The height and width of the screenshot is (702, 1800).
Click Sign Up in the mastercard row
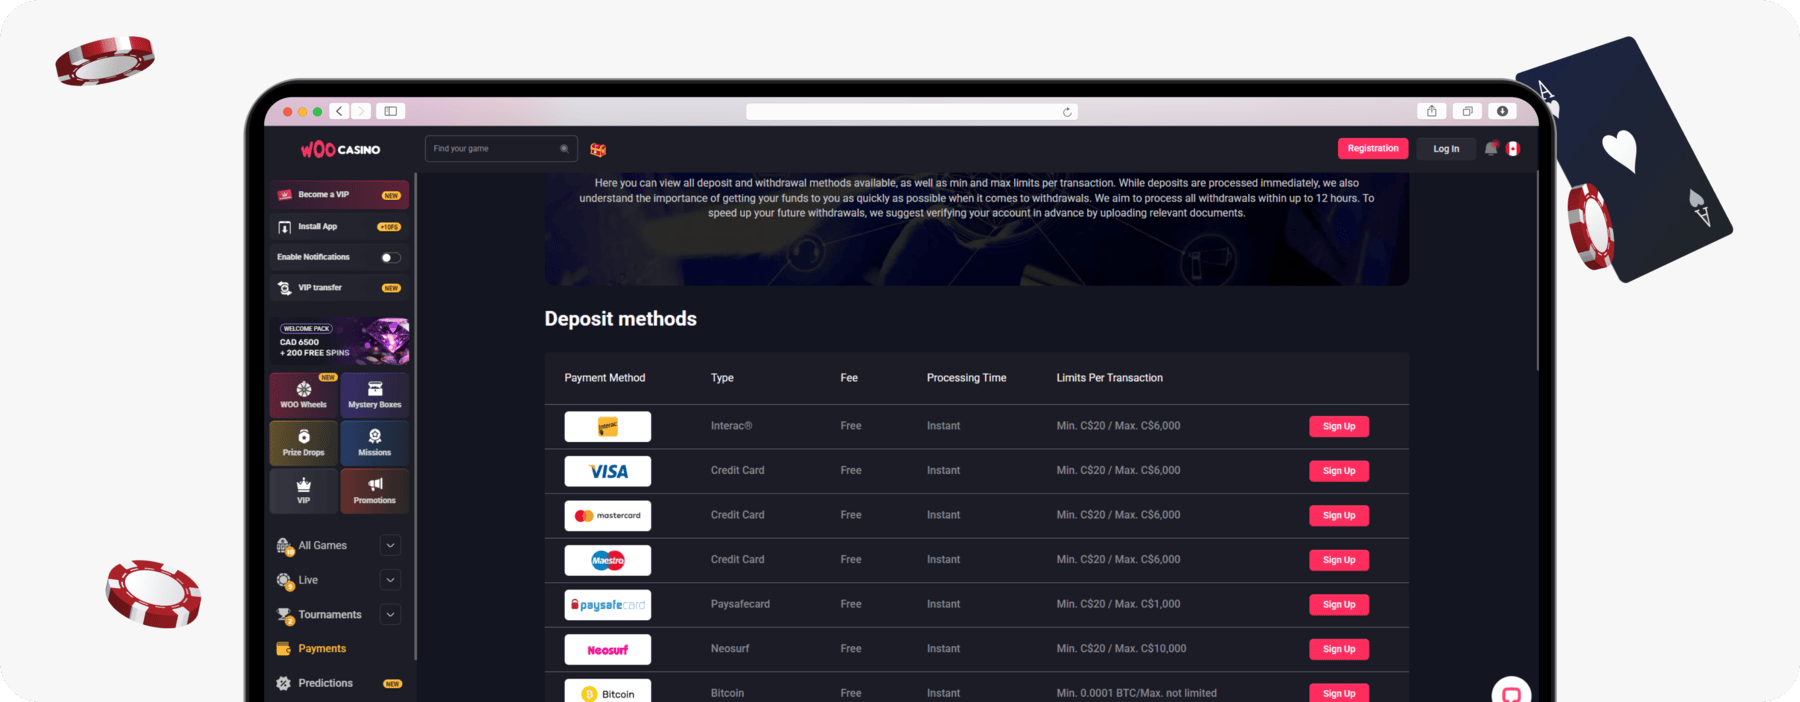click(x=1339, y=515)
